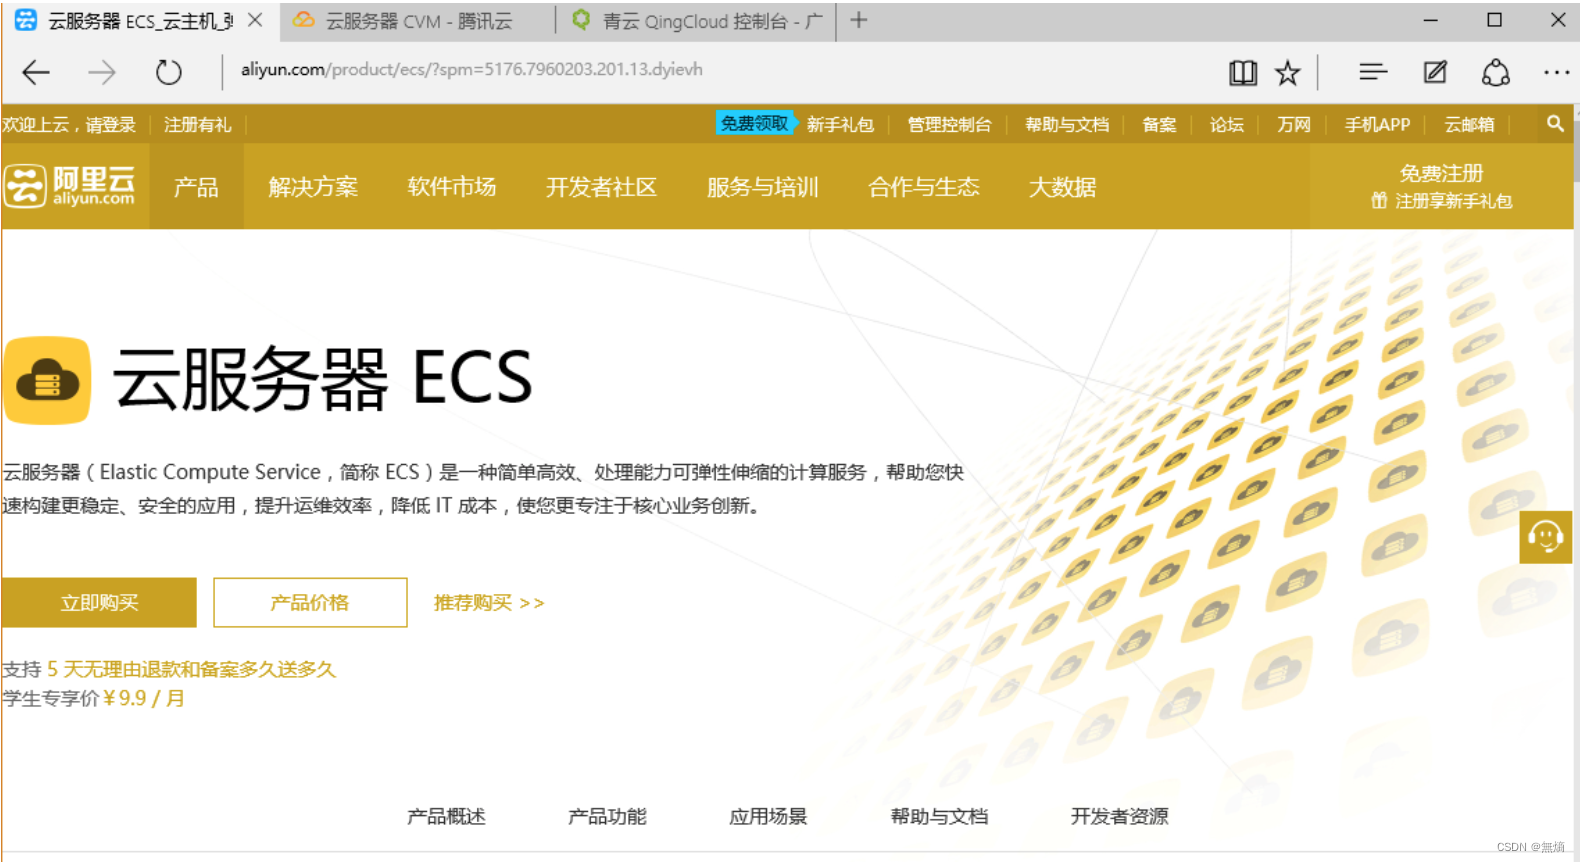Add page to favorites star
This screenshot has height=862, width=1580.
click(x=1288, y=72)
